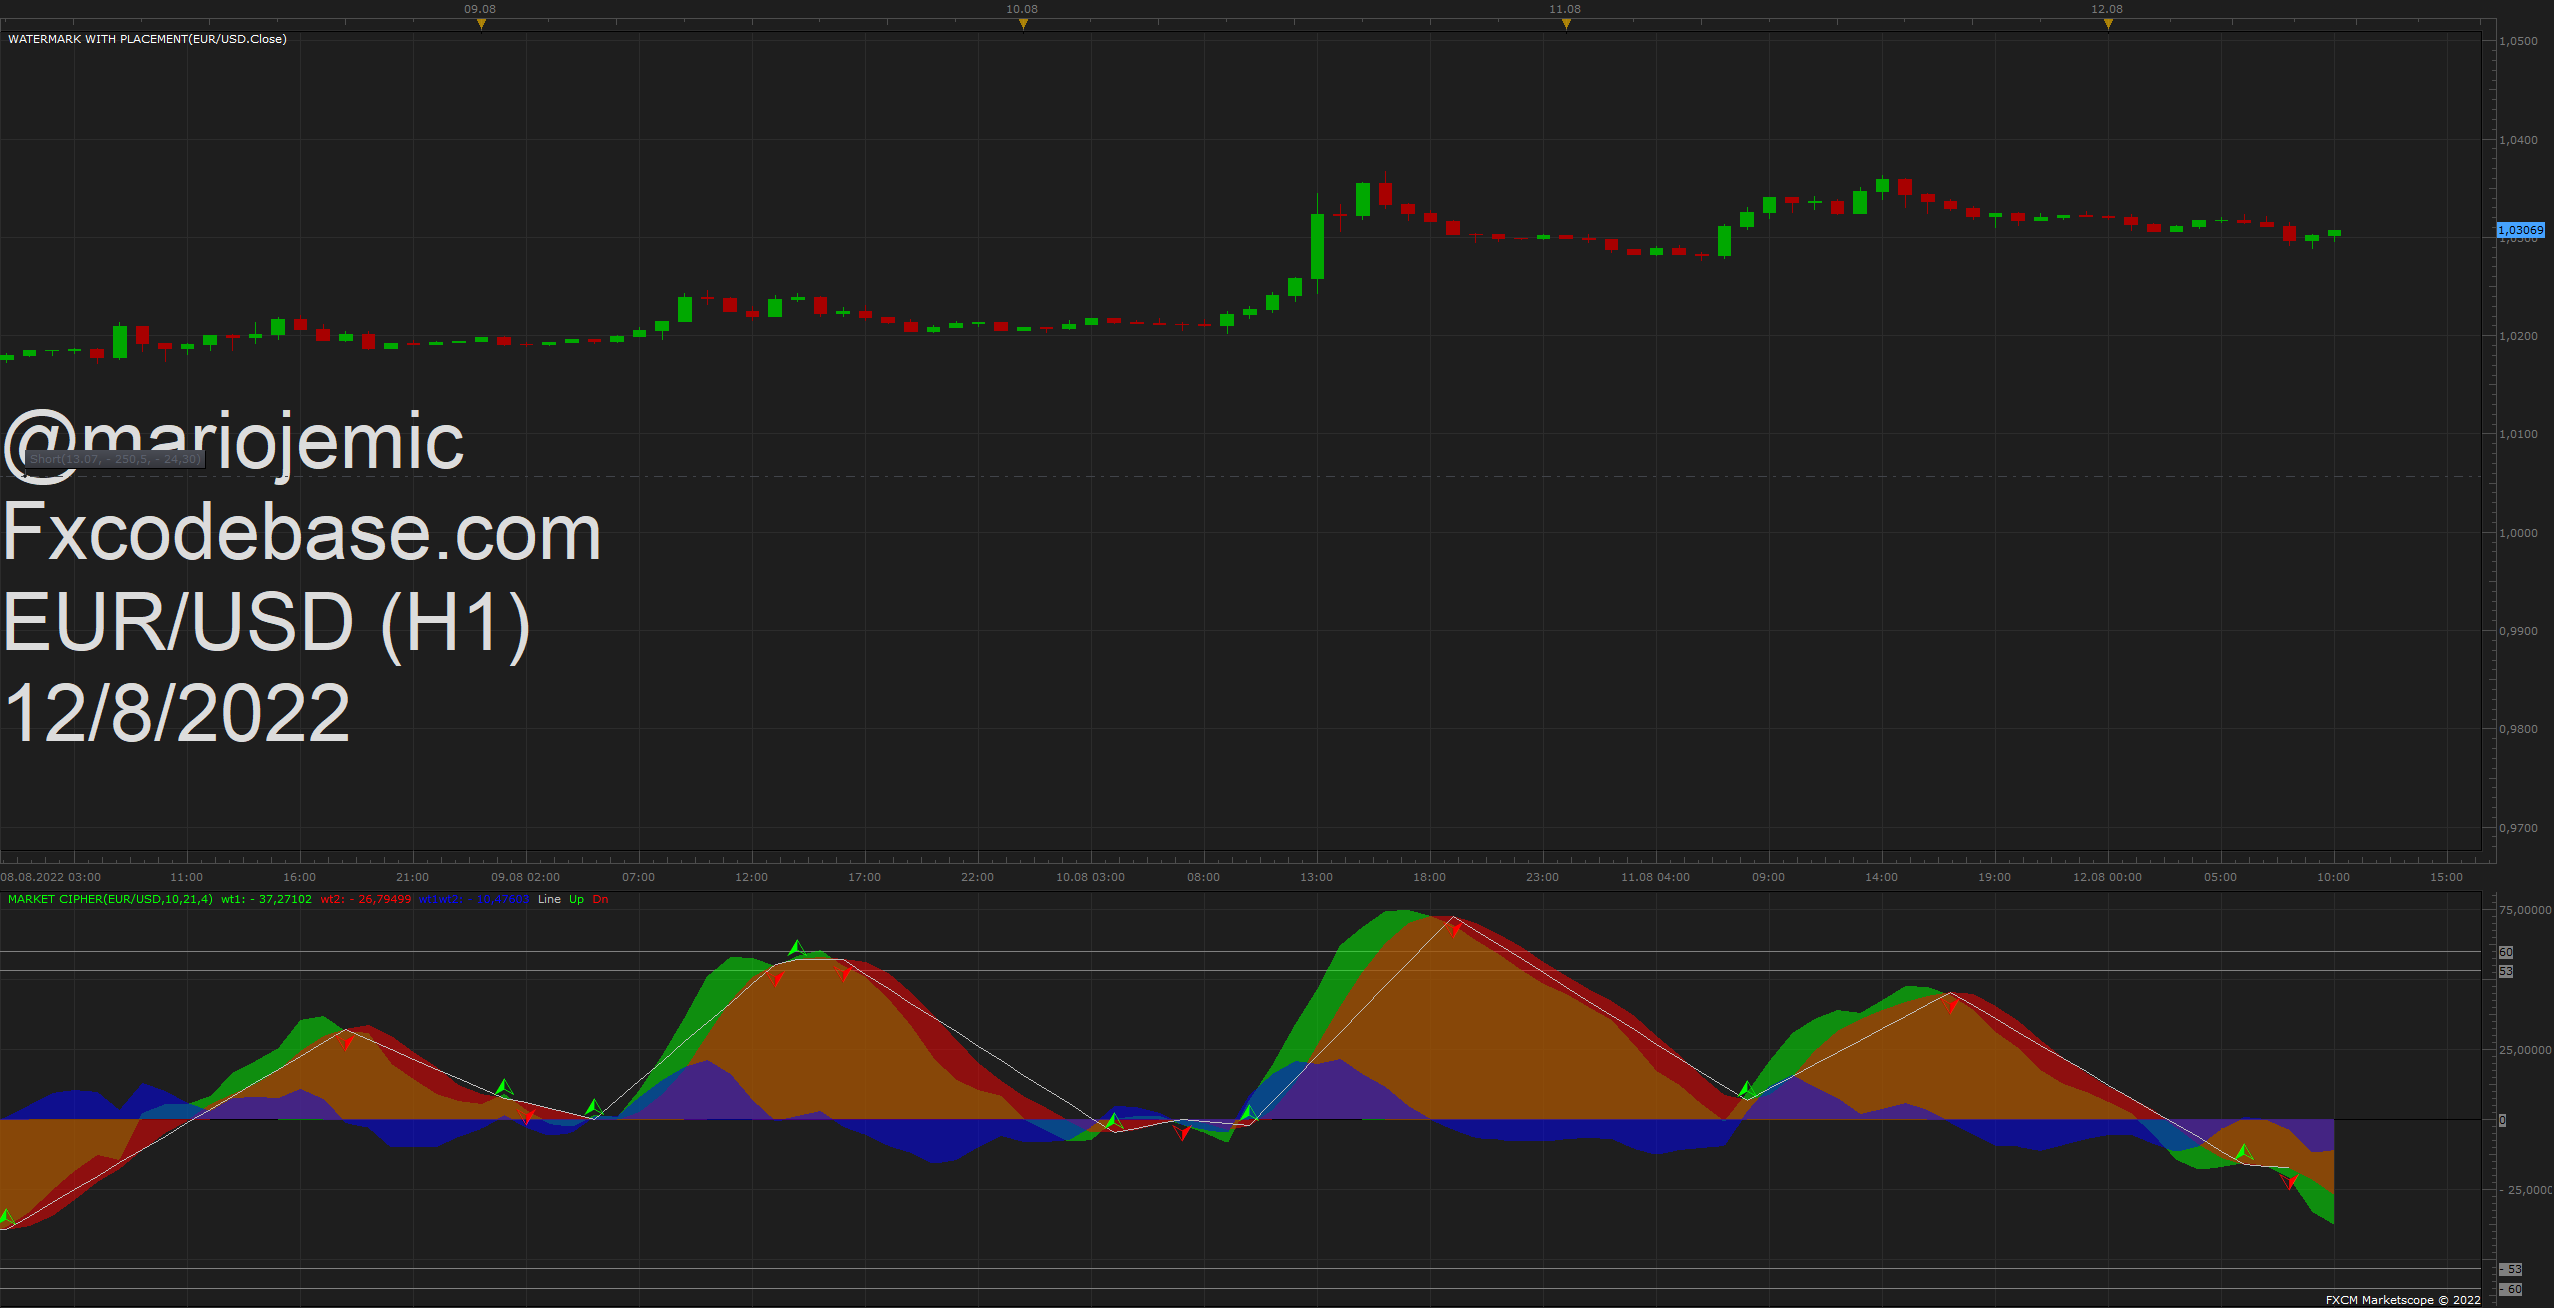Click the 09.08 day marker triangle
The image size is (2554, 1308).
[x=481, y=24]
